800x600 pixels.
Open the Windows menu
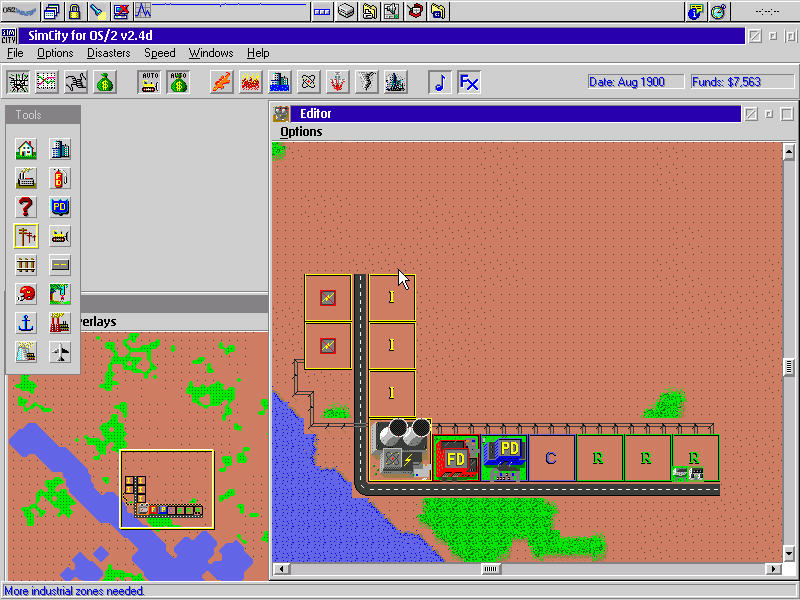pos(211,53)
